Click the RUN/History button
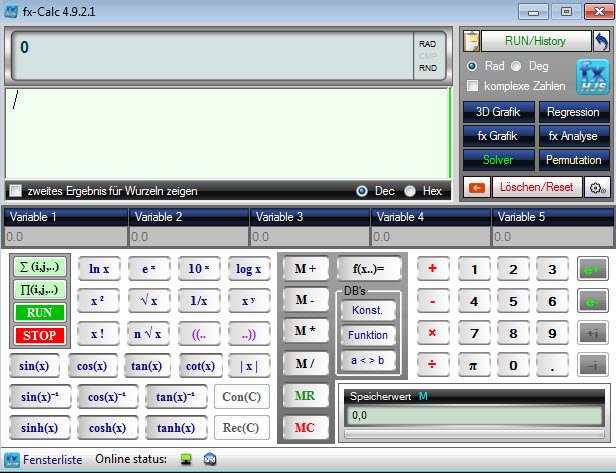 [536, 41]
